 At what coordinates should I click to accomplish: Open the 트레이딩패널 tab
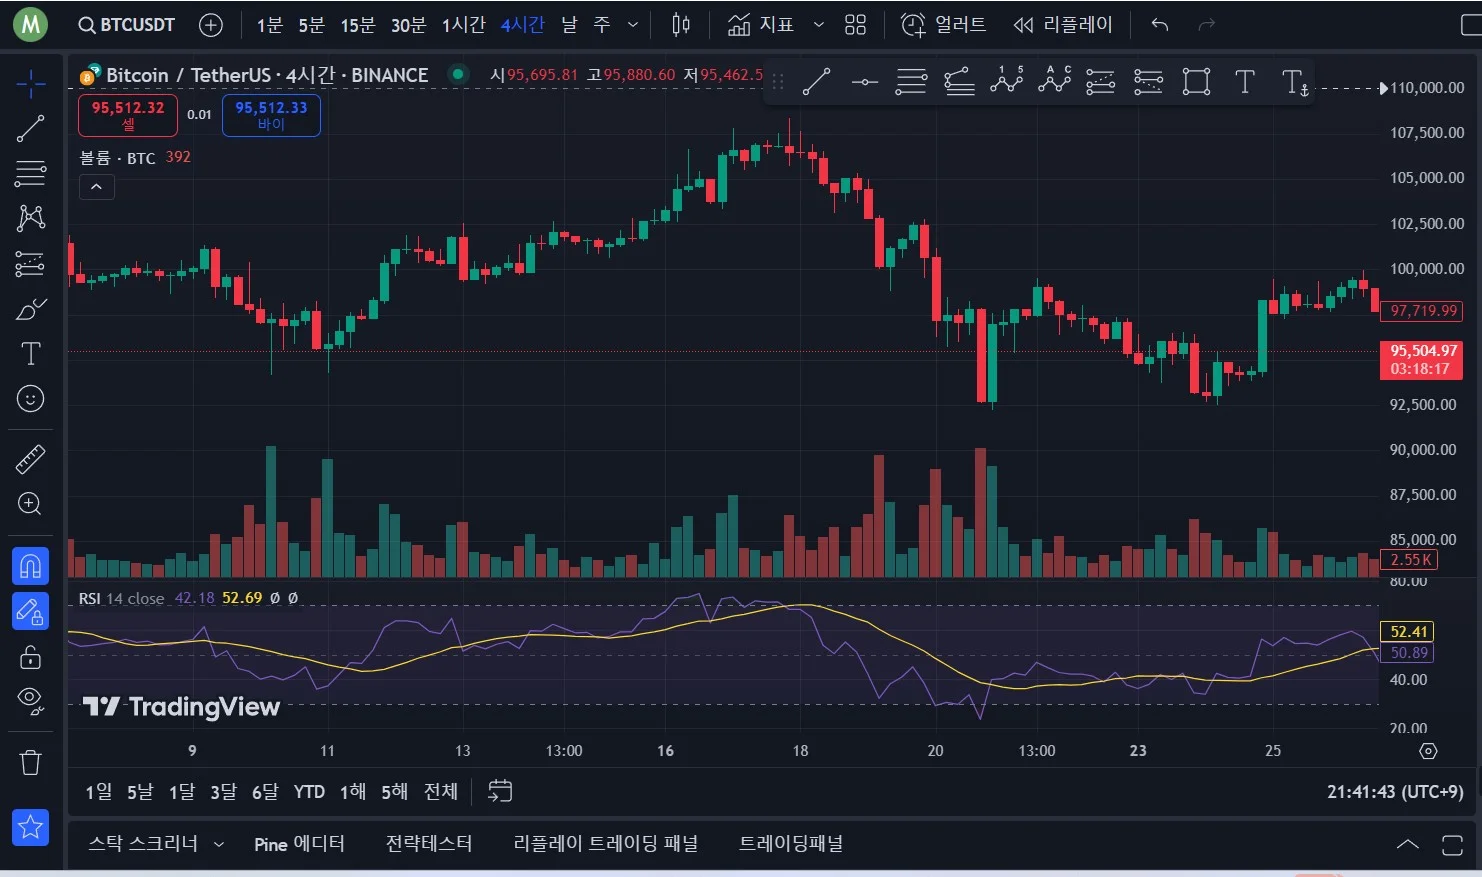click(791, 844)
